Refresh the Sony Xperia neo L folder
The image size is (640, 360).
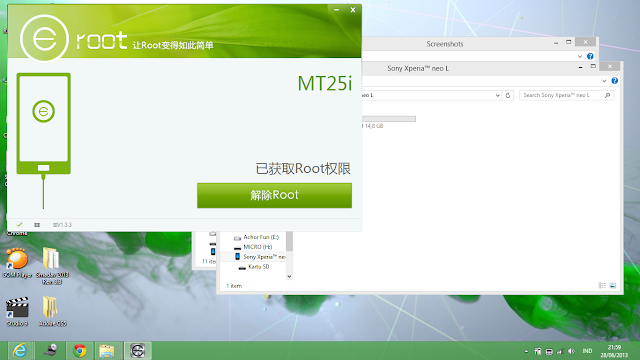click(x=508, y=96)
